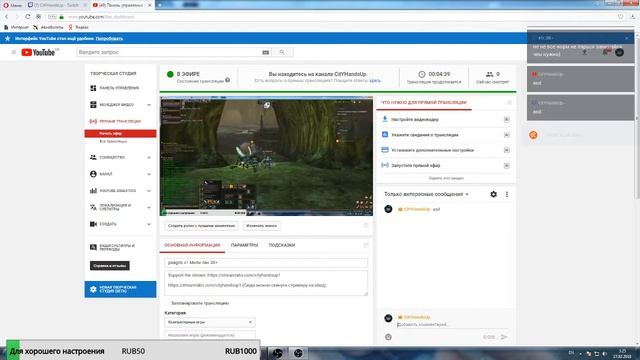Click the Создать camera icon
The width and height of the screenshot is (640, 360).
(x=93, y=224)
